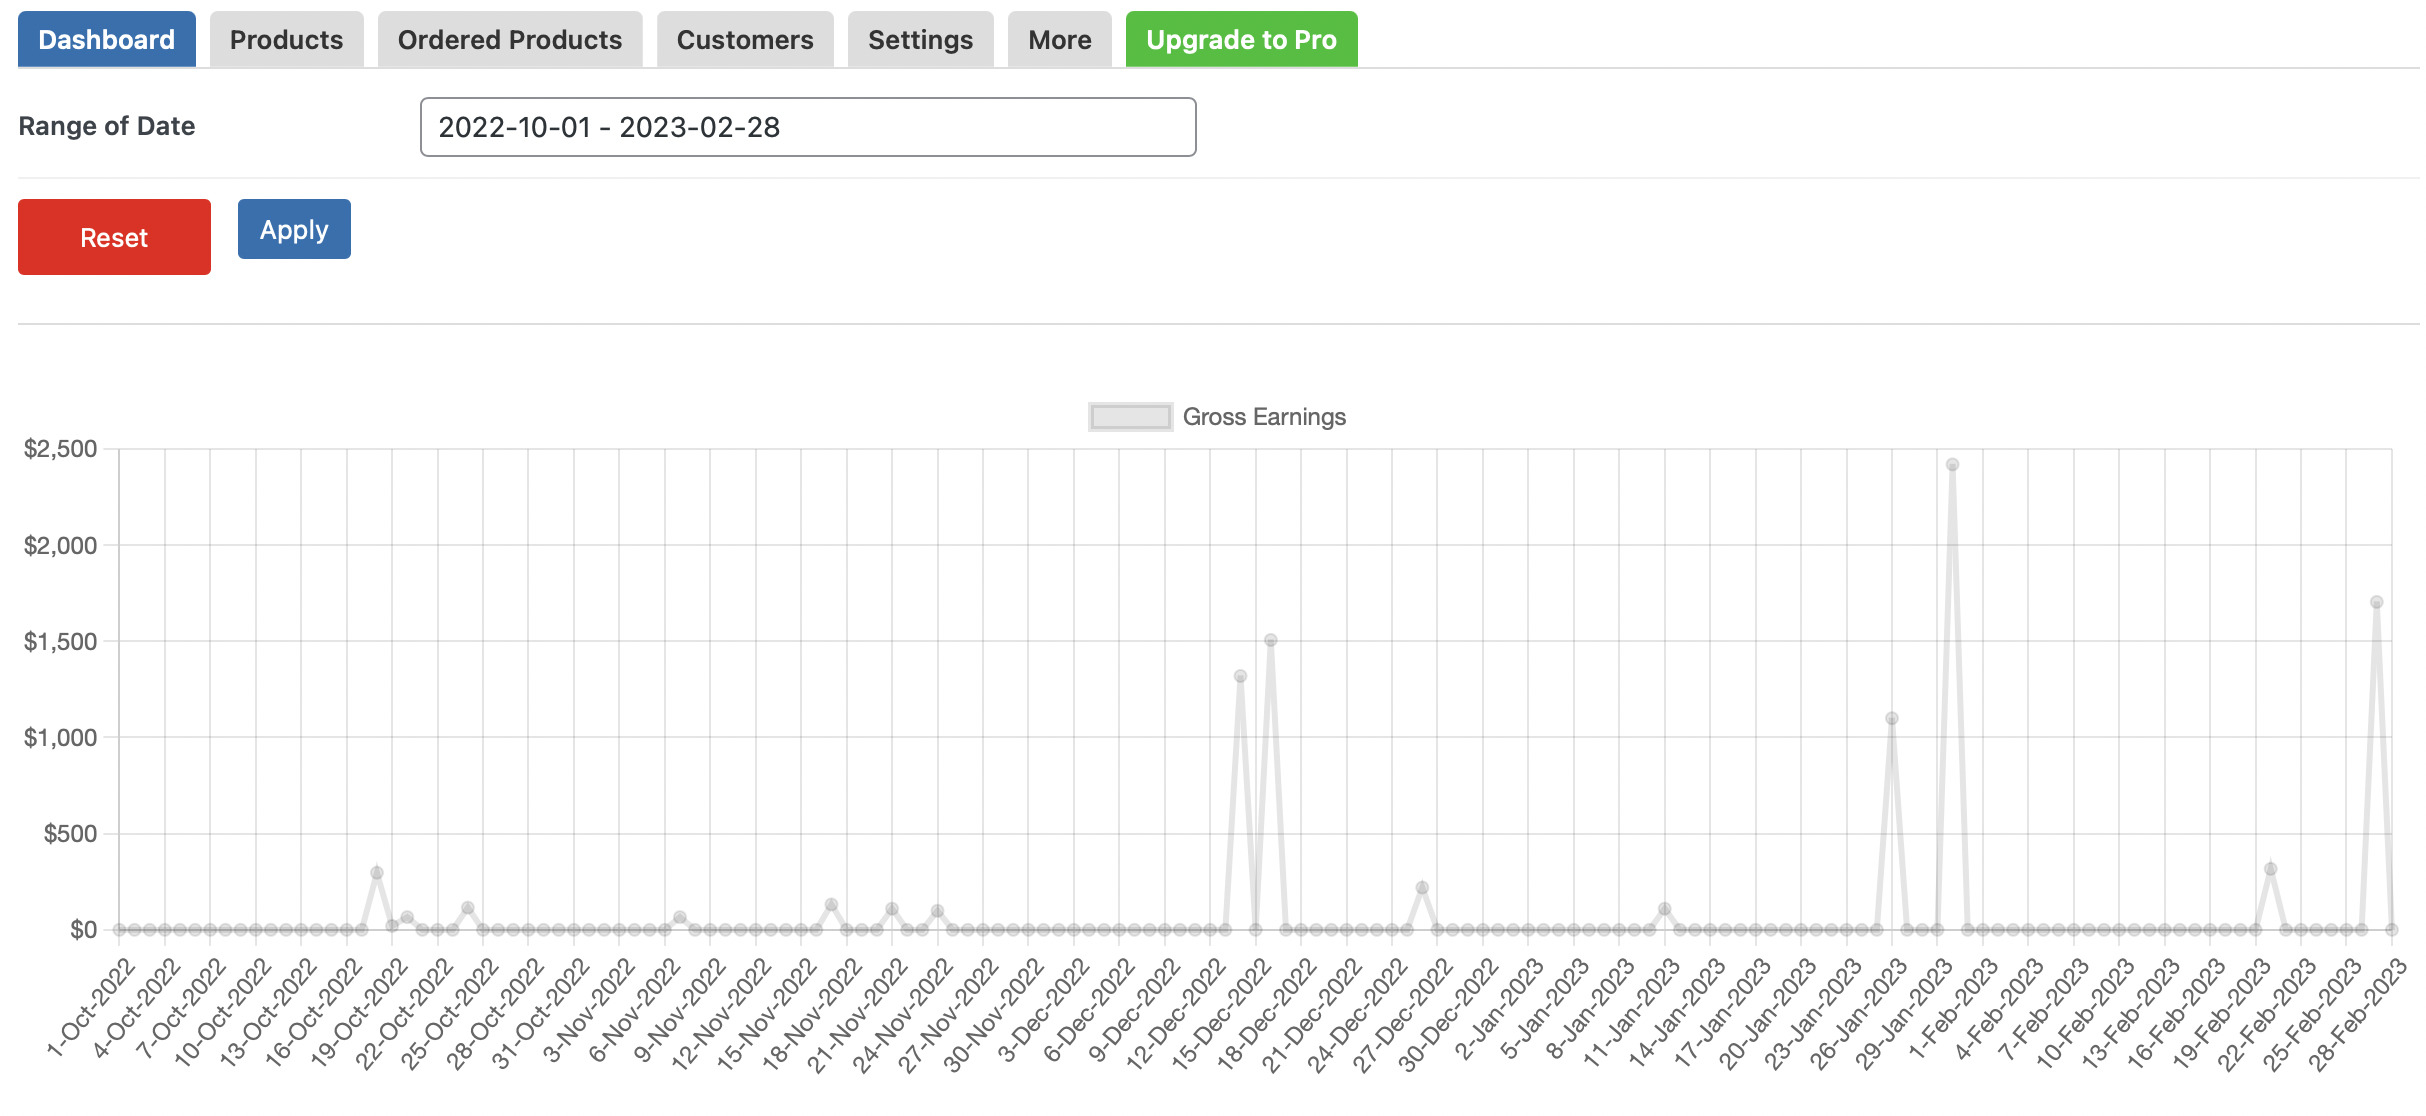
Task: Click the 28-Feb-2023 axis label
Action: pos(2357,1014)
